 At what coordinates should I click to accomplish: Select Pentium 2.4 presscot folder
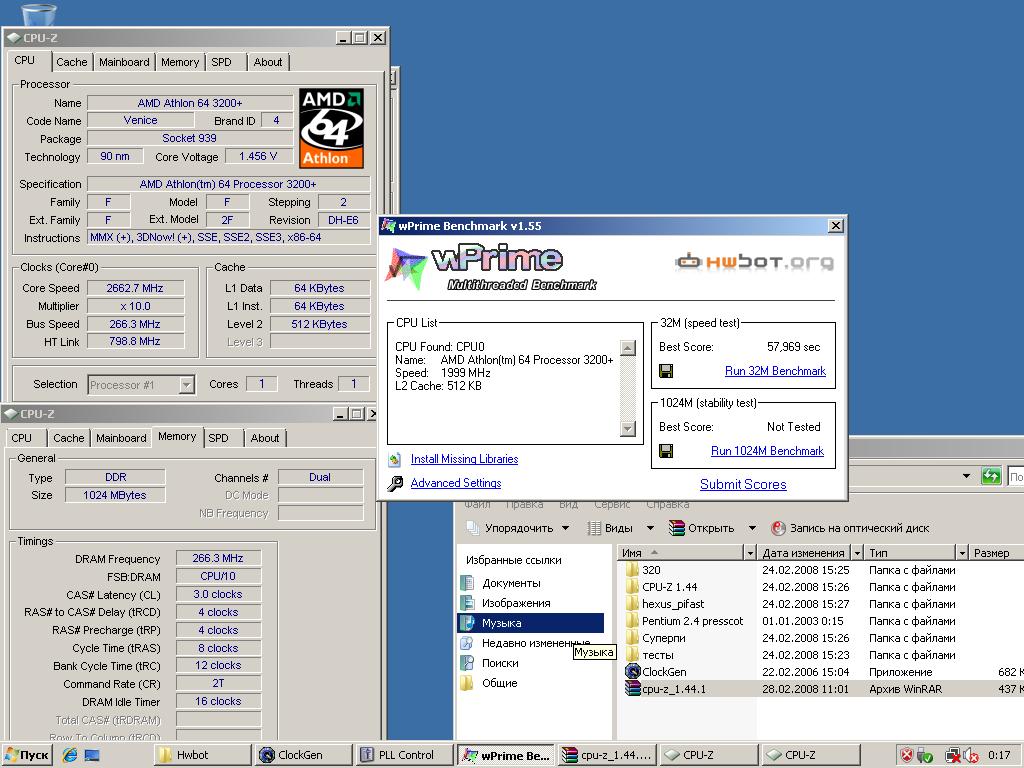pos(692,621)
